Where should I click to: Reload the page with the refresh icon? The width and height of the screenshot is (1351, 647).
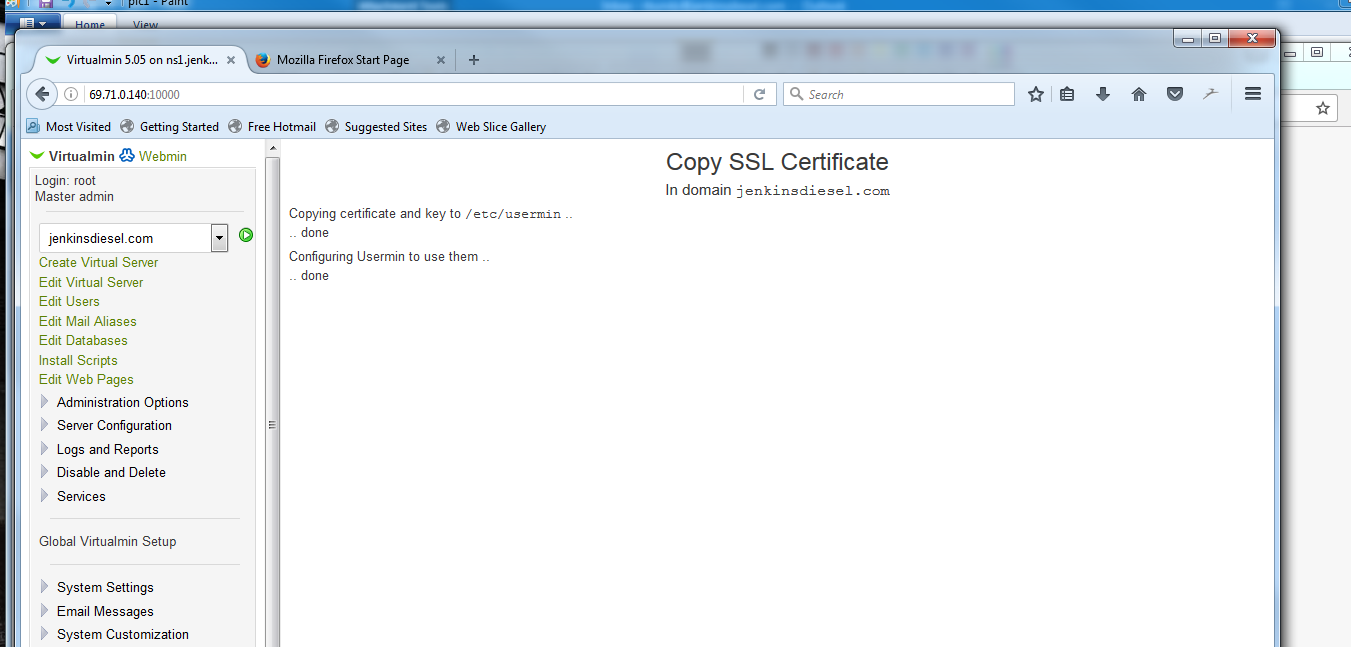click(759, 94)
